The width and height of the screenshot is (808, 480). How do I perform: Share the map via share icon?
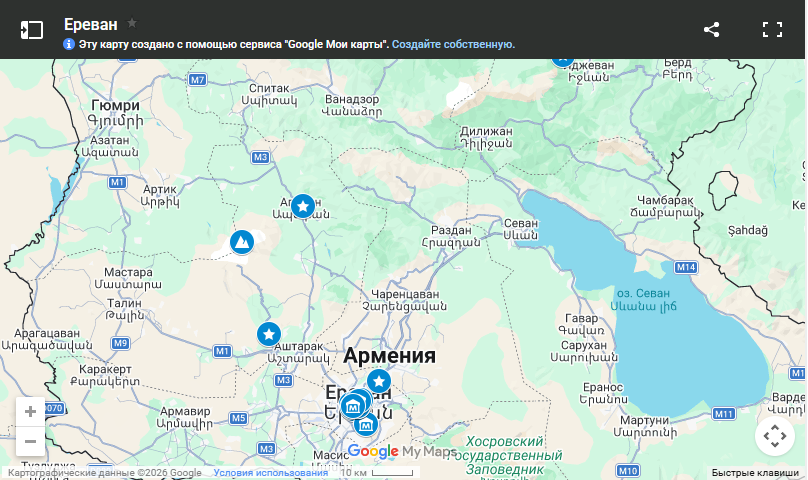click(x=711, y=29)
